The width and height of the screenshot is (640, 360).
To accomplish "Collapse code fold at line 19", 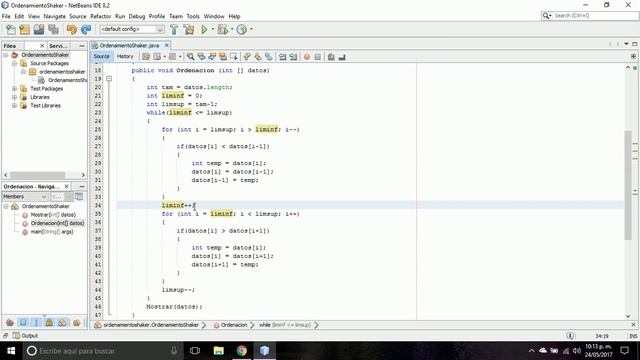I will pyautogui.click(x=109, y=79).
